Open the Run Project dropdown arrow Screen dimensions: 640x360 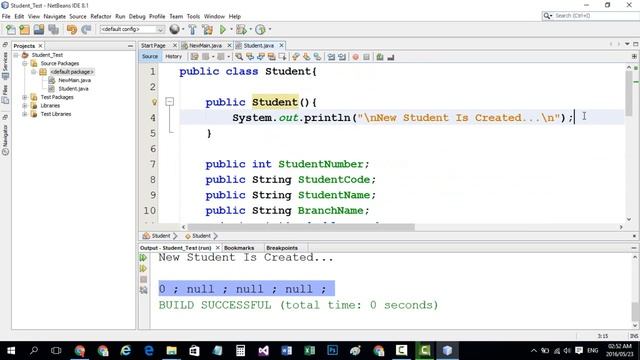[231, 29]
